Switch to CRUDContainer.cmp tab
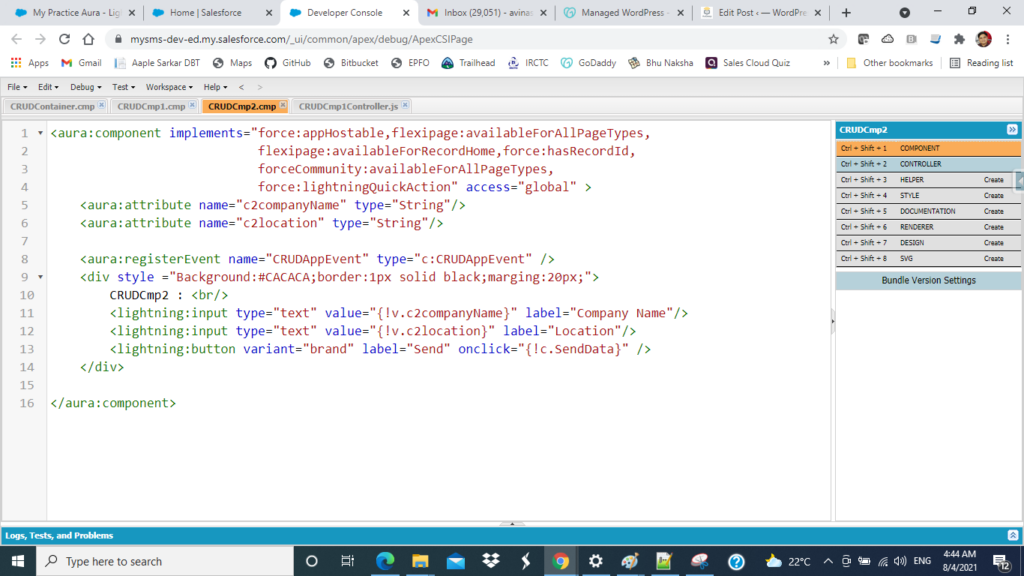 point(52,106)
